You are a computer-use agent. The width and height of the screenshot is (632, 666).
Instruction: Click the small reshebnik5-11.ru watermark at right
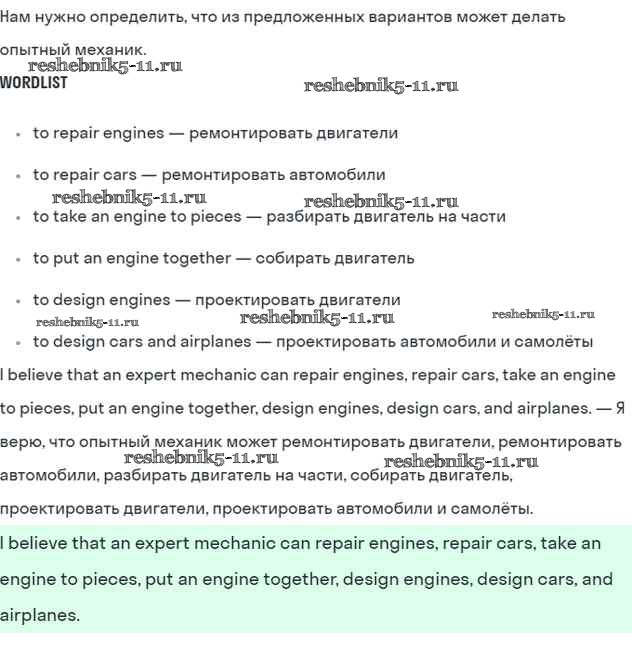pyautogui.click(x=543, y=314)
